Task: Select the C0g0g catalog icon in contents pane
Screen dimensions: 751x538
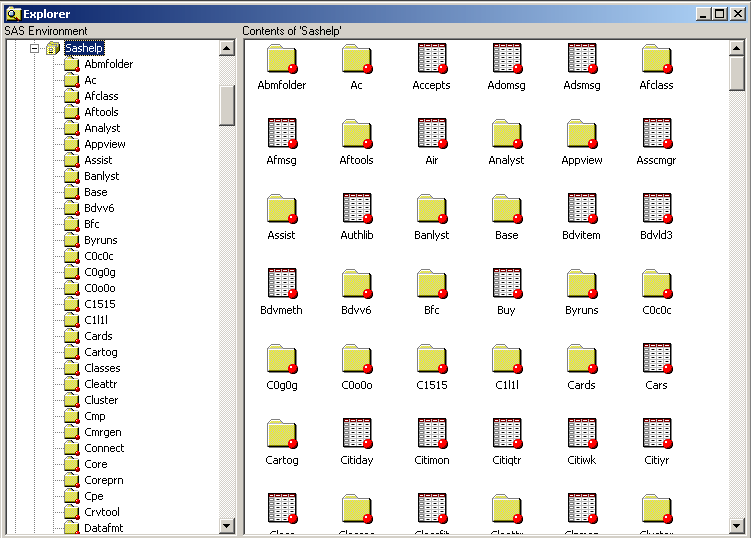Action: [x=282, y=358]
